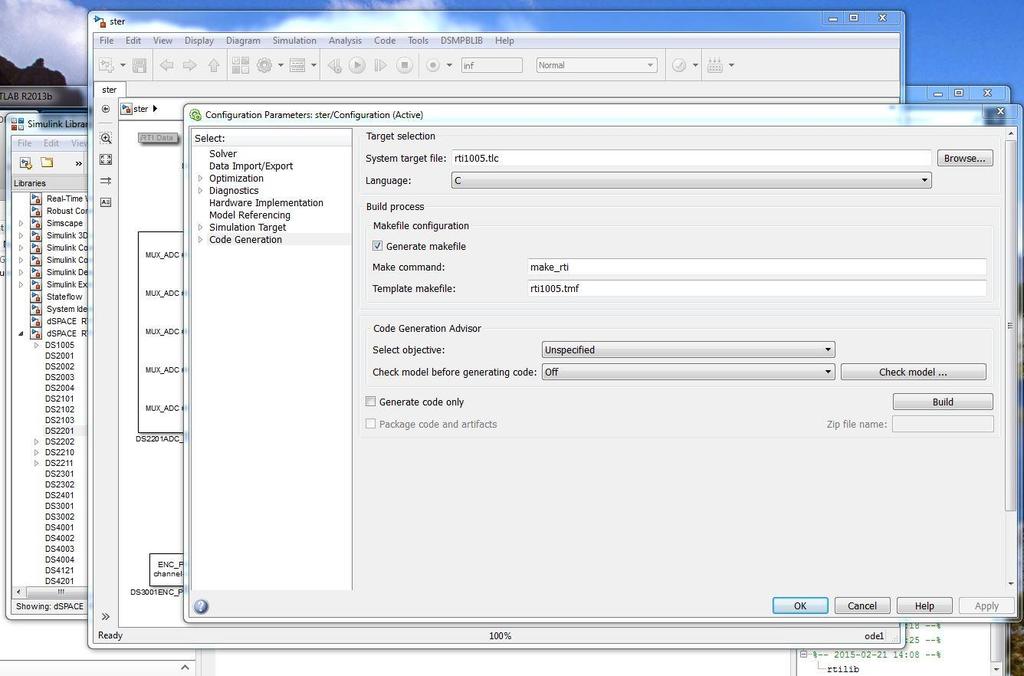Select Hardware Implementation in the tree
Viewport: 1024px width, 676px height.
click(x=266, y=202)
